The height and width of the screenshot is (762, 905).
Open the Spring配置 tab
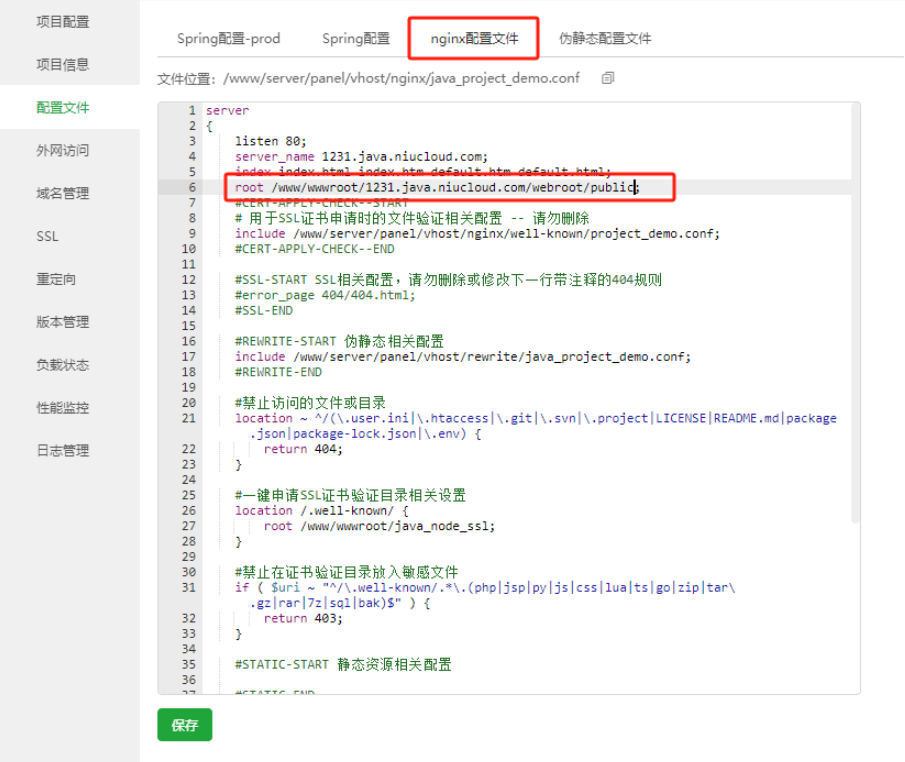(355, 39)
